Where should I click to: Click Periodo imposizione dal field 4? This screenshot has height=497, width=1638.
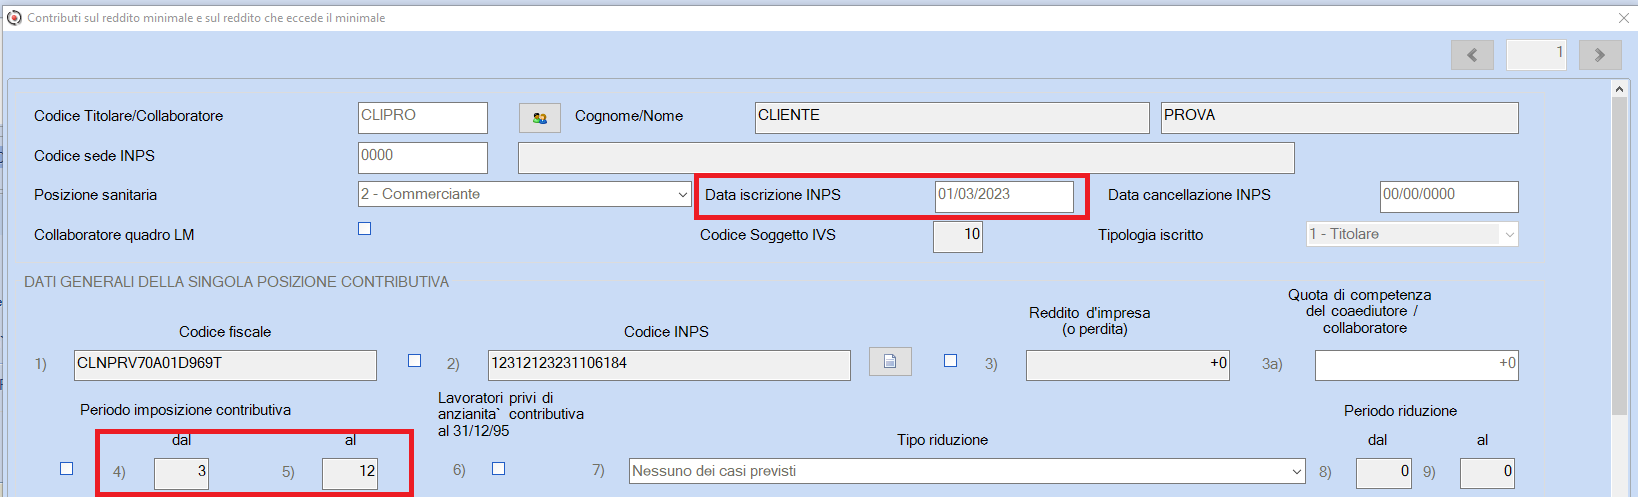[181, 473]
